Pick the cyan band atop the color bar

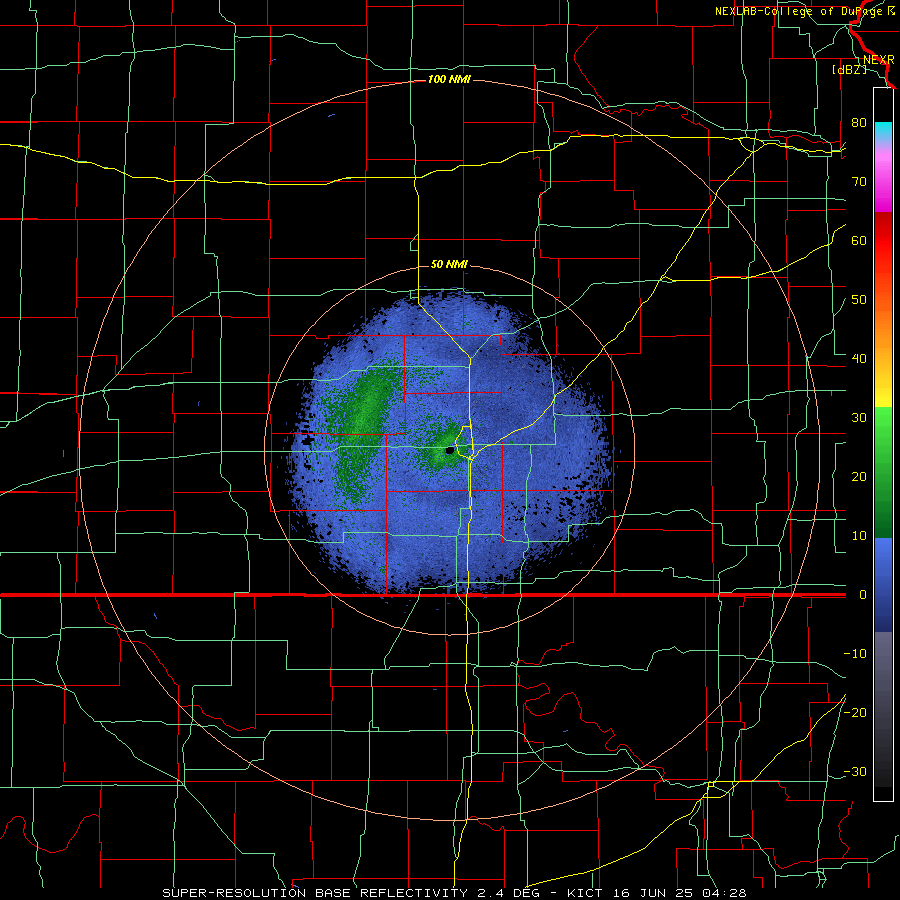coord(883,131)
